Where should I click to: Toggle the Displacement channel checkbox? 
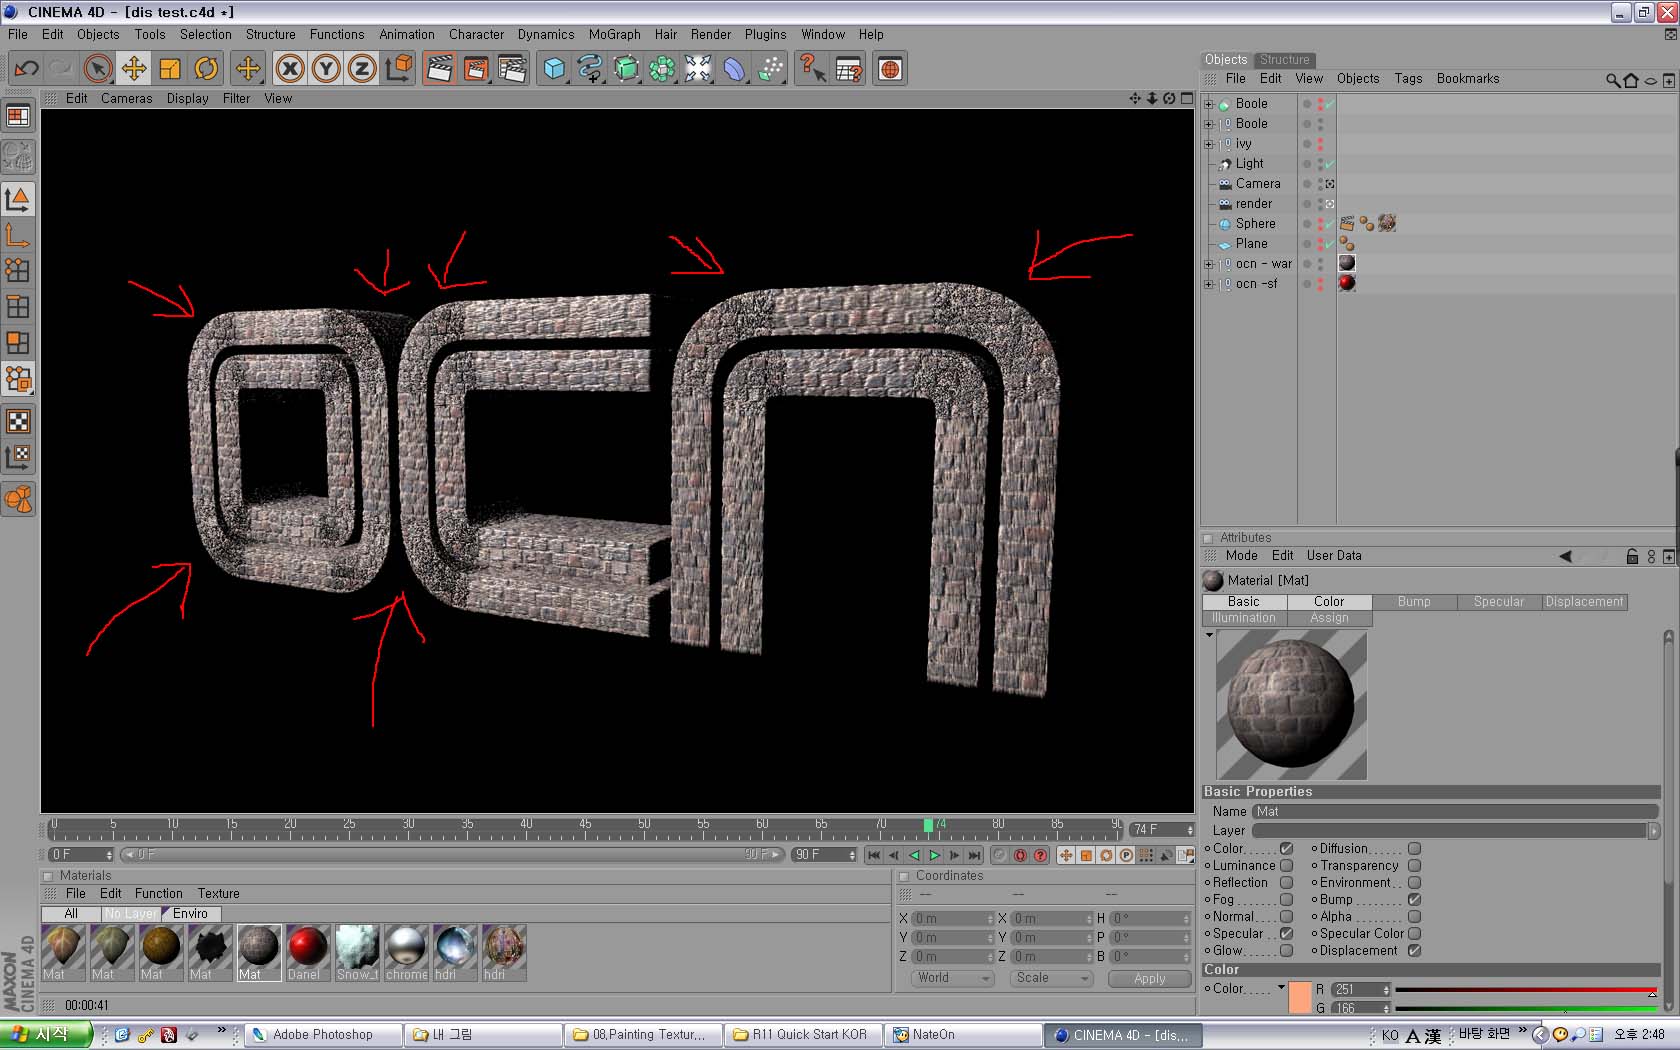pyautogui.click(x=1414, y=950)
